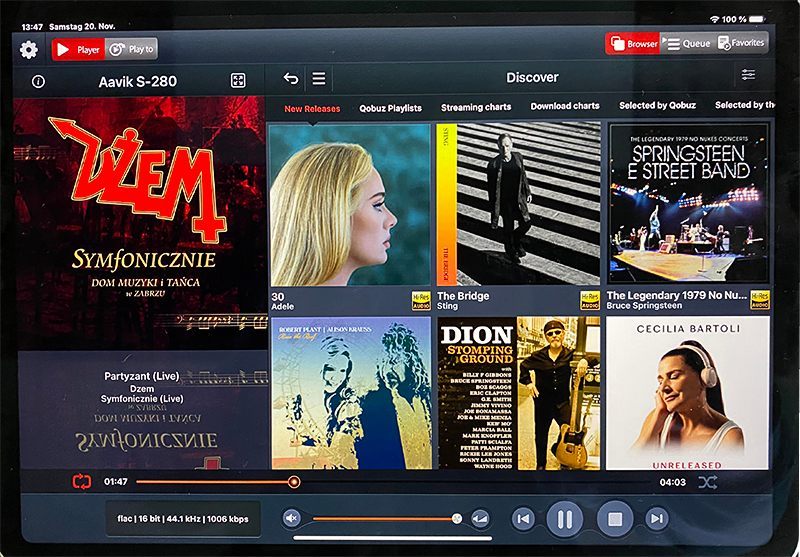Open Robert Plant Alison Krauss album
The width and height of the screenshot is (800, 557).
coord(351,393)
